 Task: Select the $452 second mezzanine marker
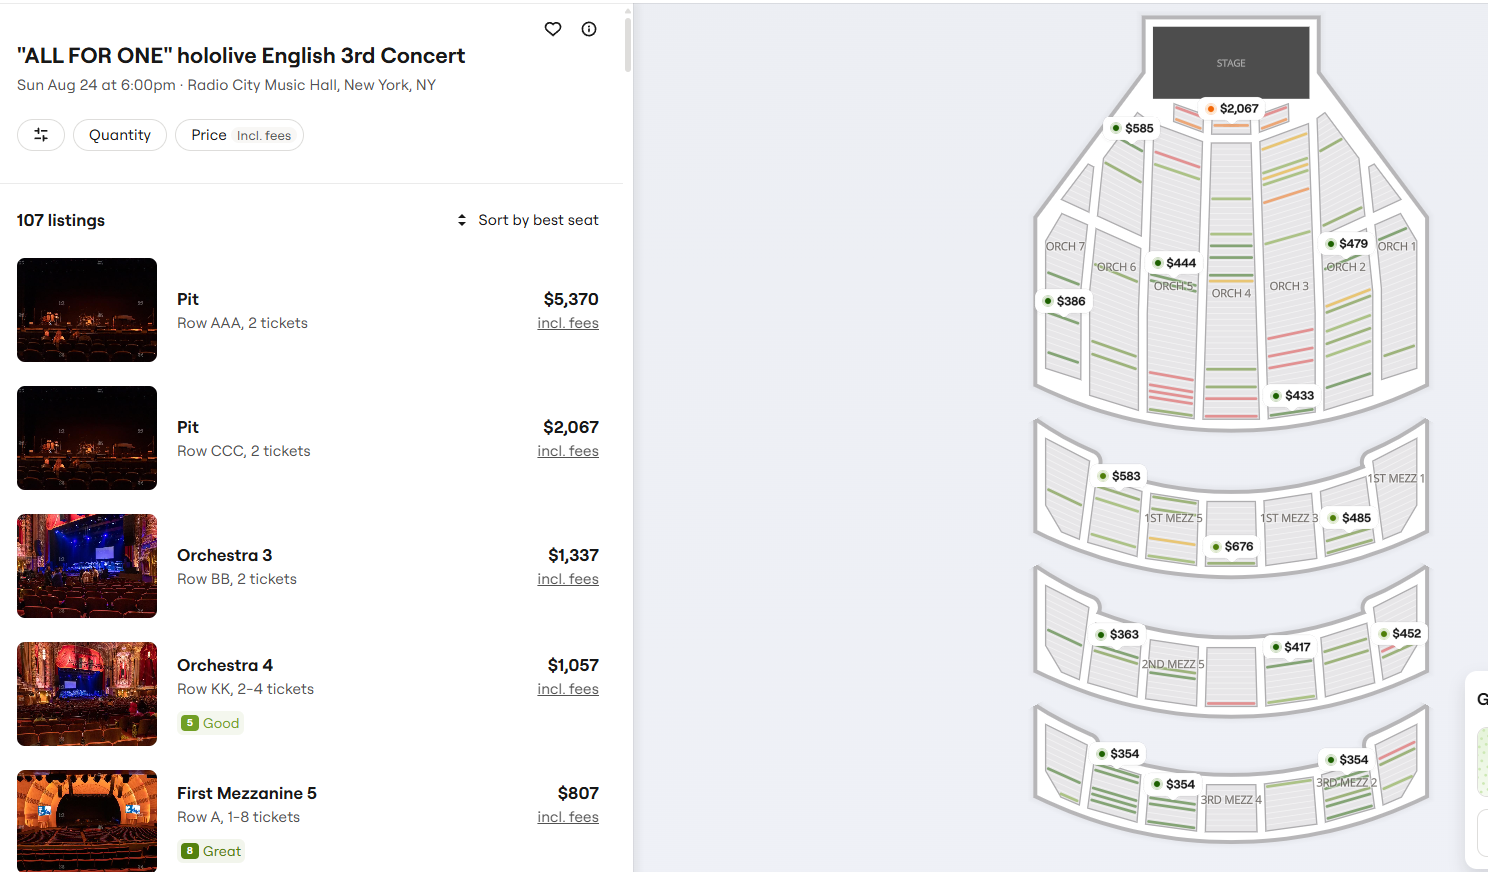[1400, 633]
